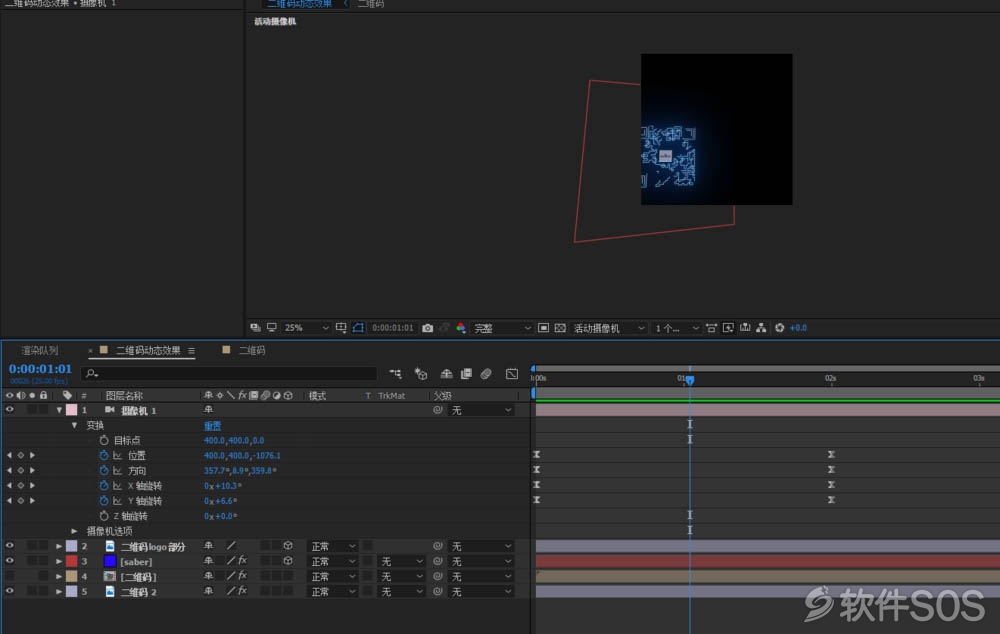Toggle stopwatch for Z 轴旋转 property

pyautogui.click(x=104, y=516)
